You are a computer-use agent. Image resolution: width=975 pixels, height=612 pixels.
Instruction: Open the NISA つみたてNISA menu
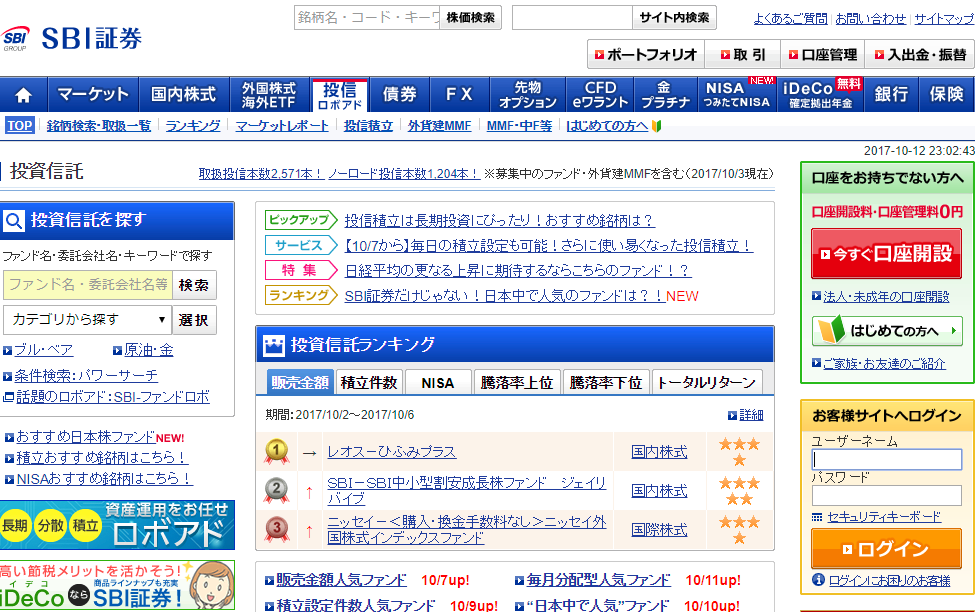(737, 95)
